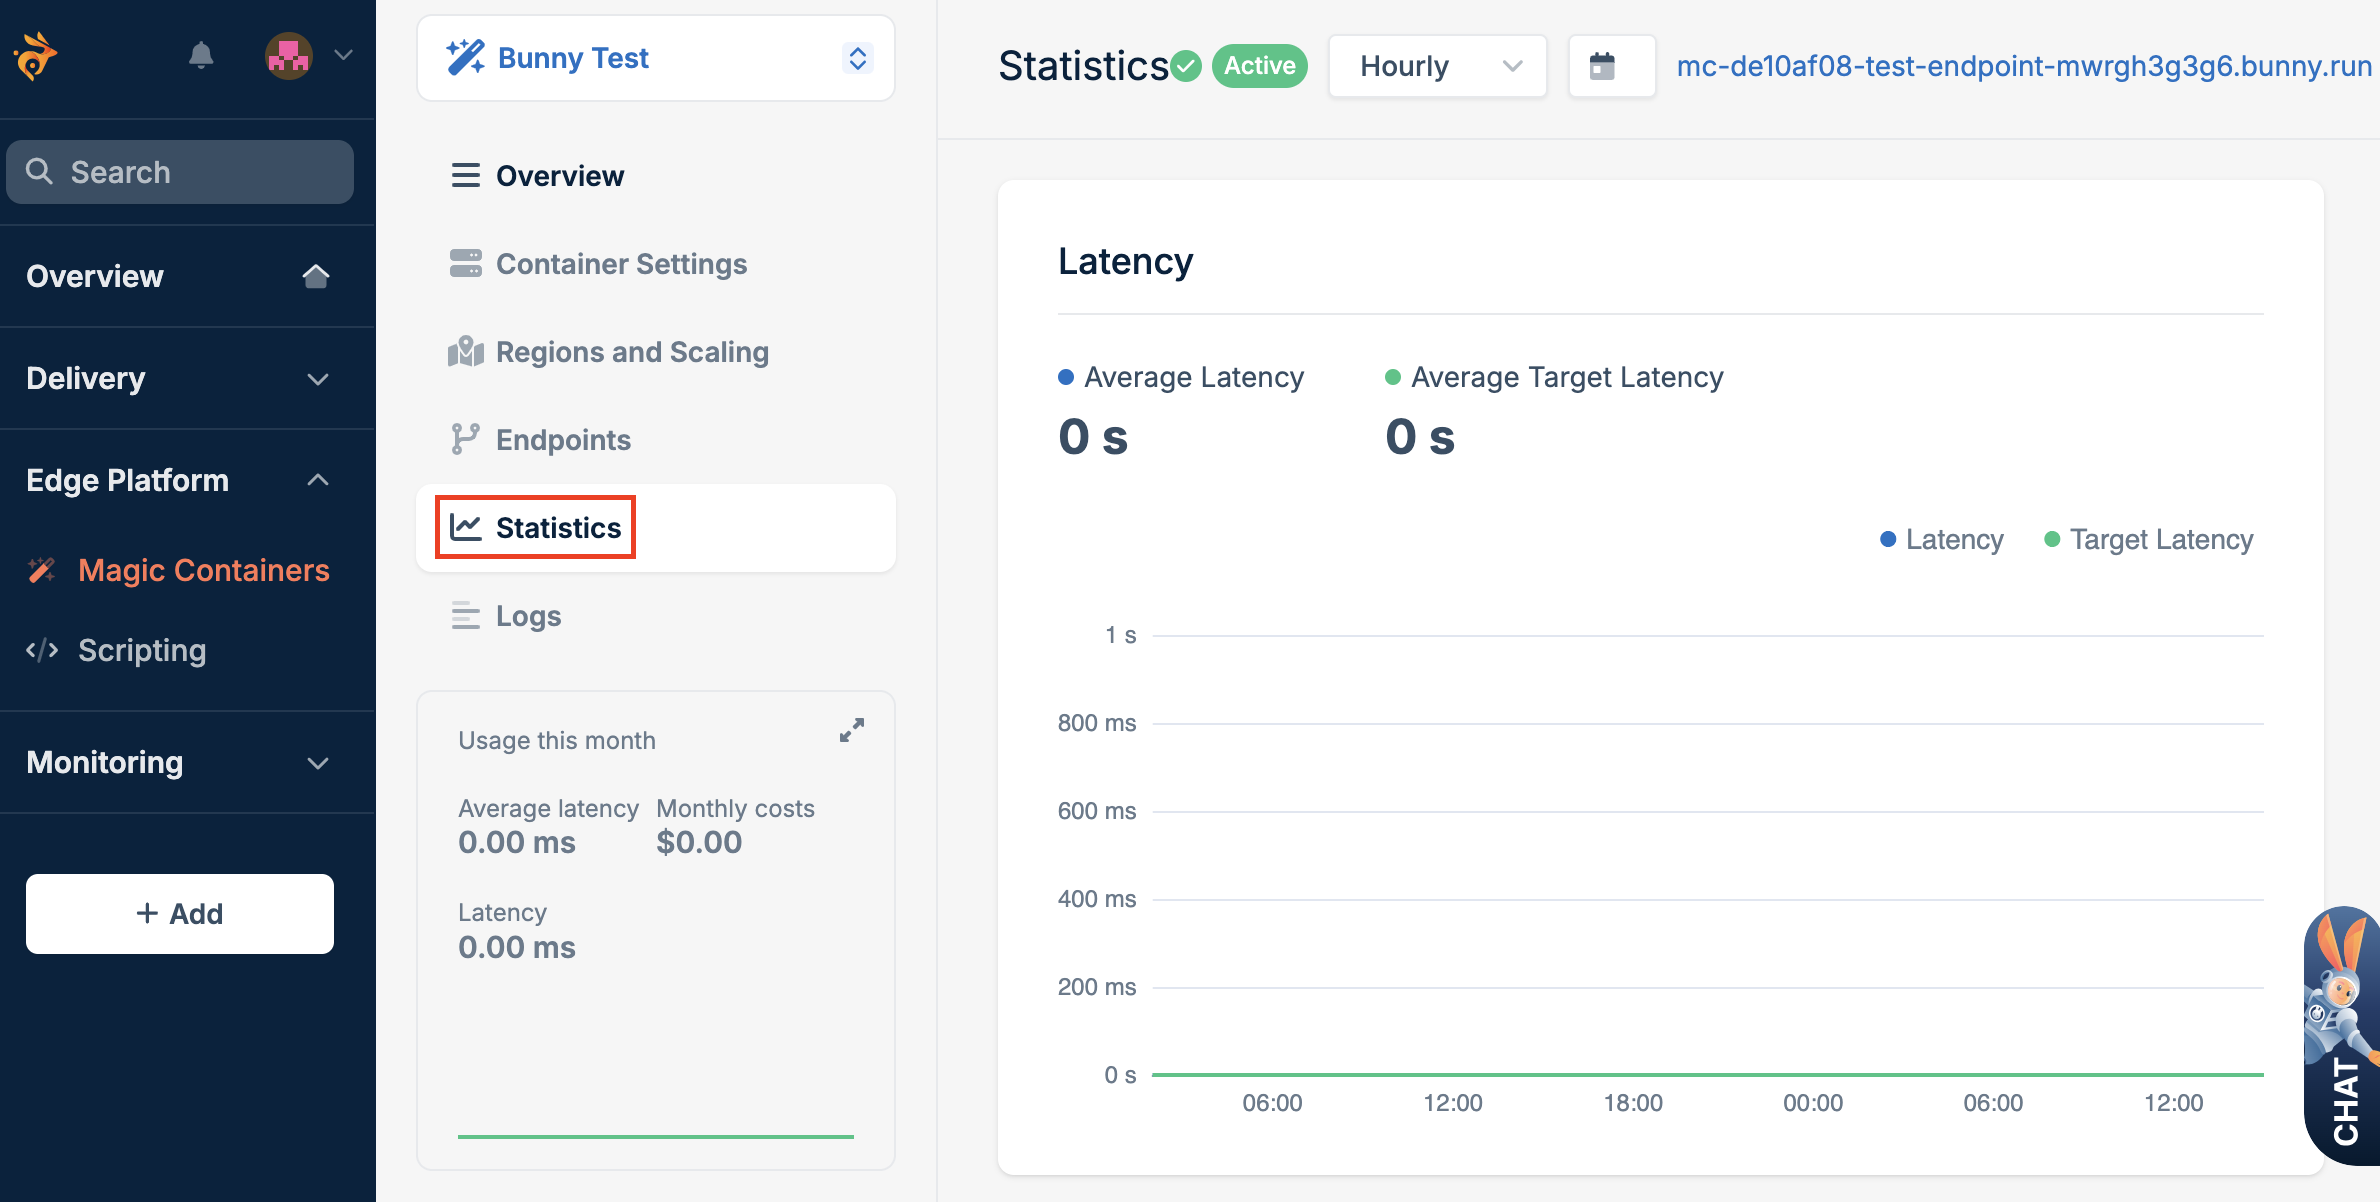Open the calendar date picker
Image resolution: width=2380 pixels, height=1202 pixels.
[x=1602, y=67]
